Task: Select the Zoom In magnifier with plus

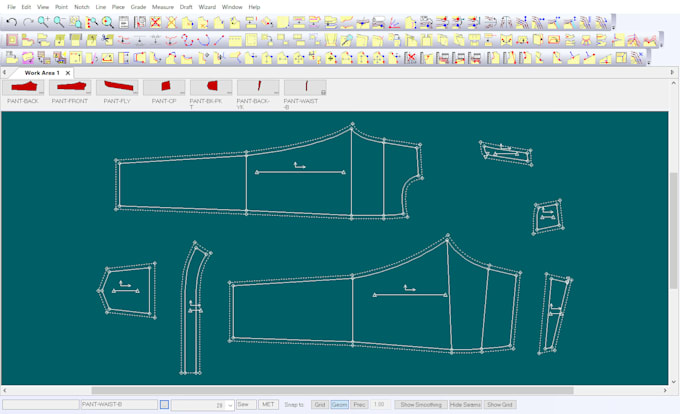Action: tap(43, 22)
